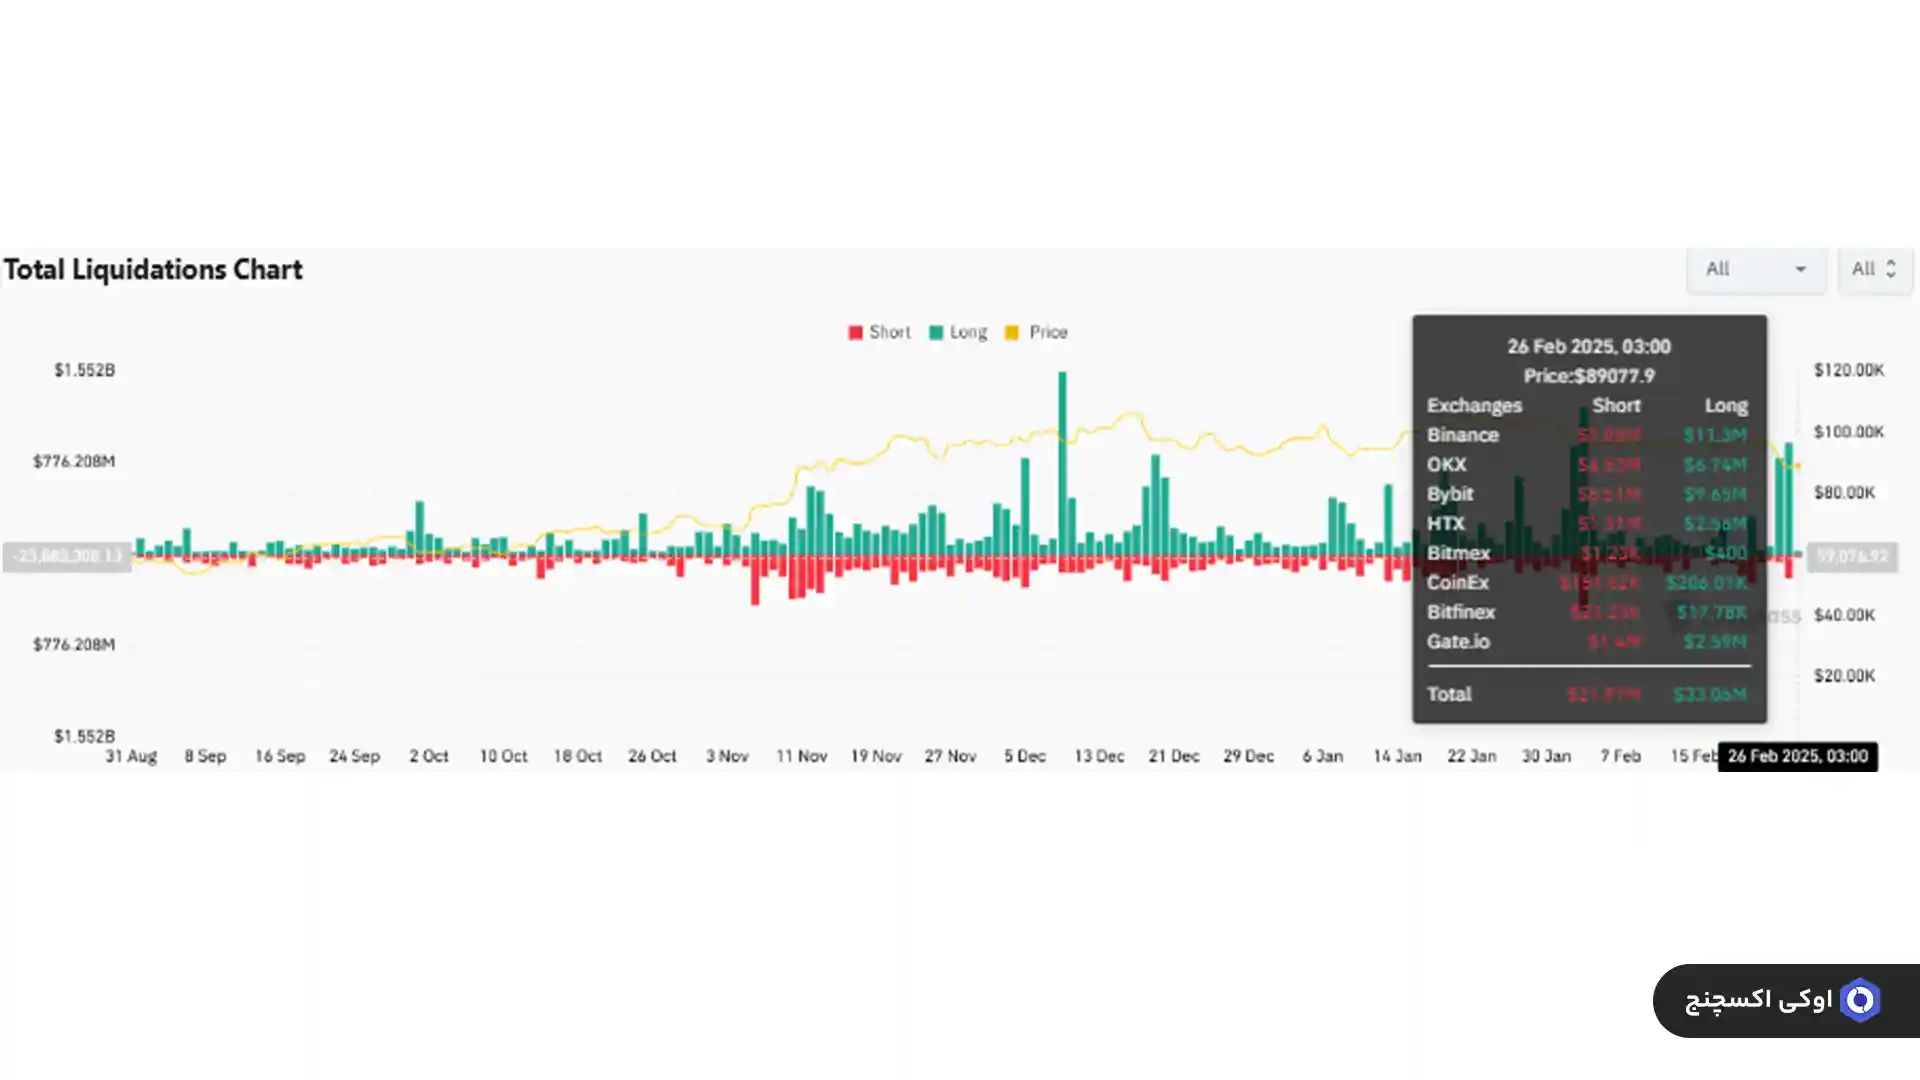Select the HTX row in the tooltip
This screenshot has height=1080, width=1920.
point(1588,523)
